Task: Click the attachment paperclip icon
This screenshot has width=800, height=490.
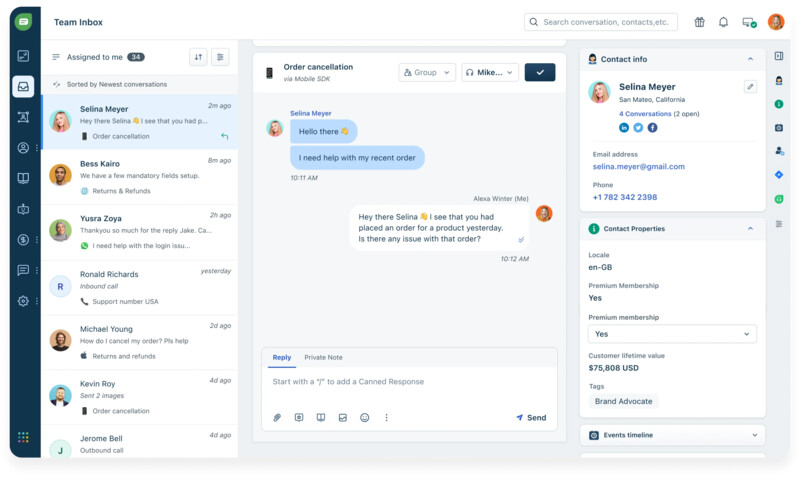Action: (x=277, y=418)
